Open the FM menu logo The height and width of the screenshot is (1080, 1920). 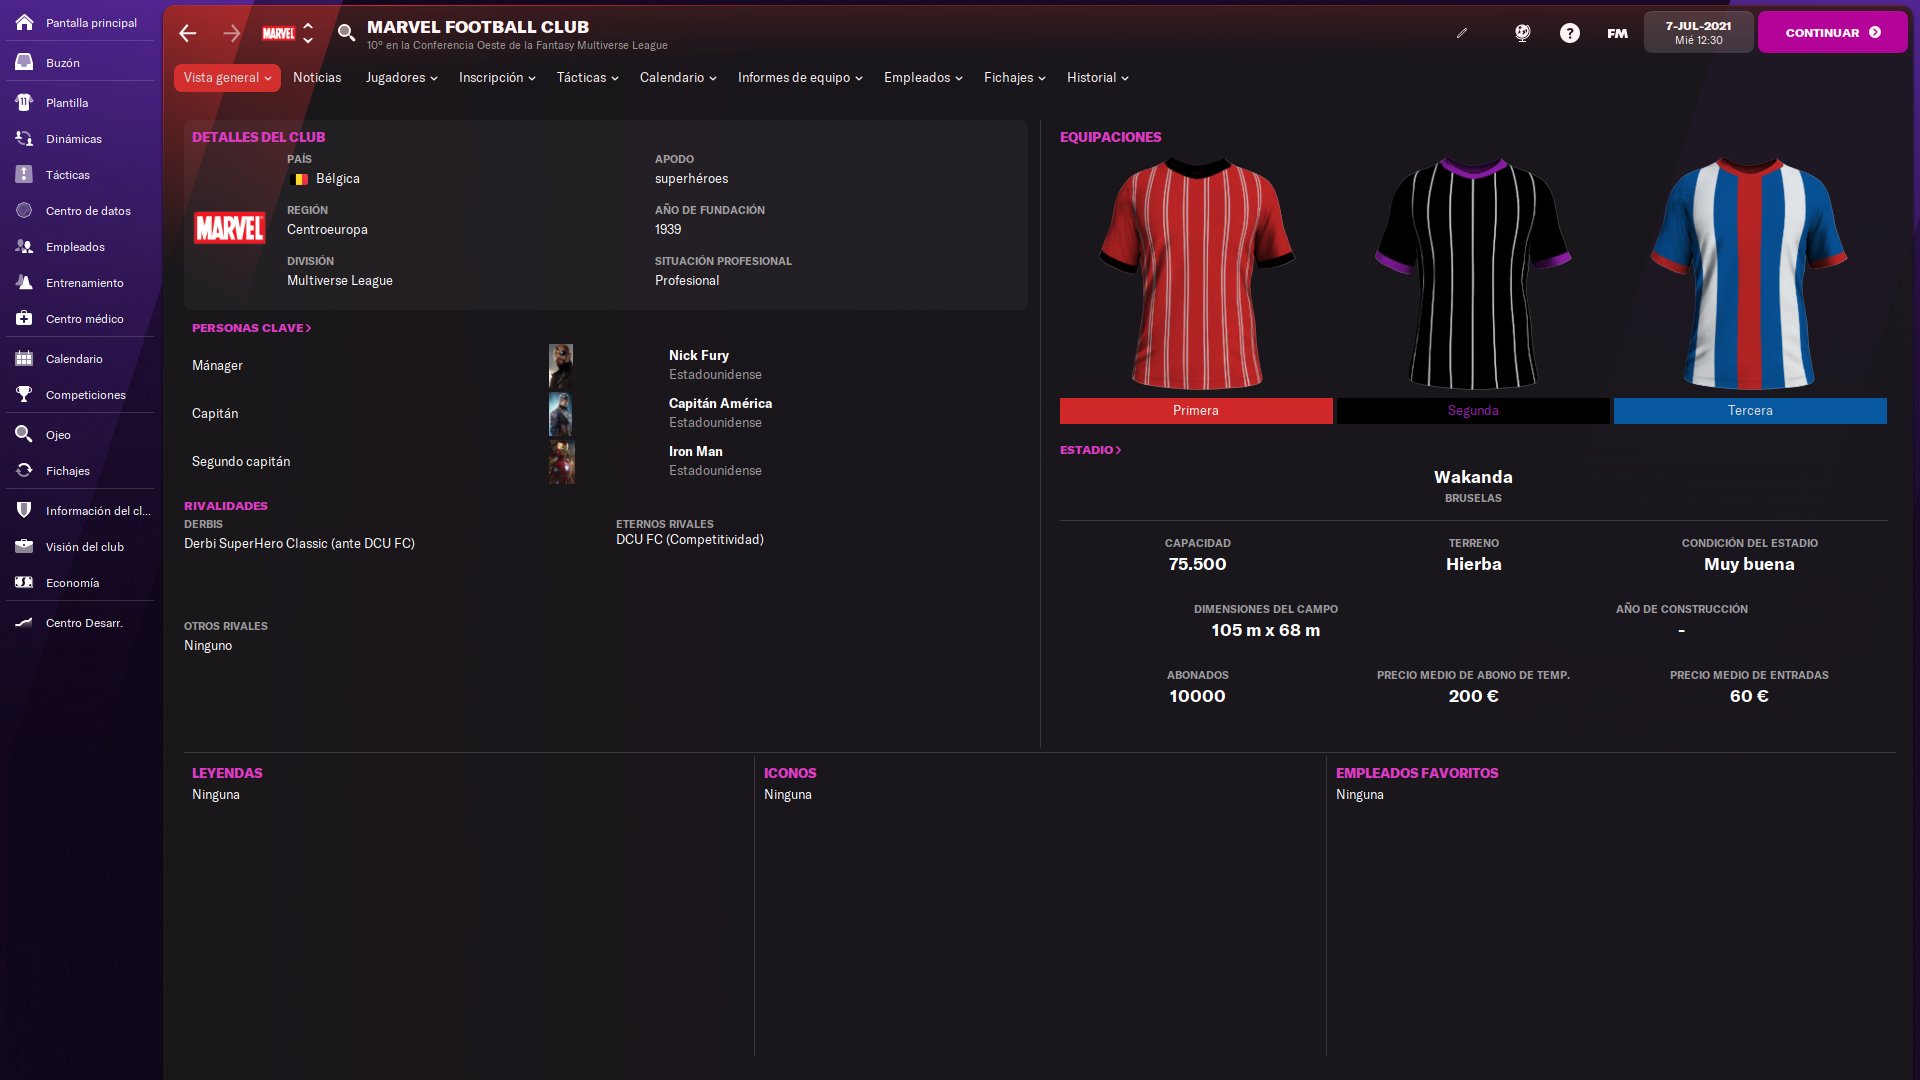pyautogui.click(x=1617, y=33)
